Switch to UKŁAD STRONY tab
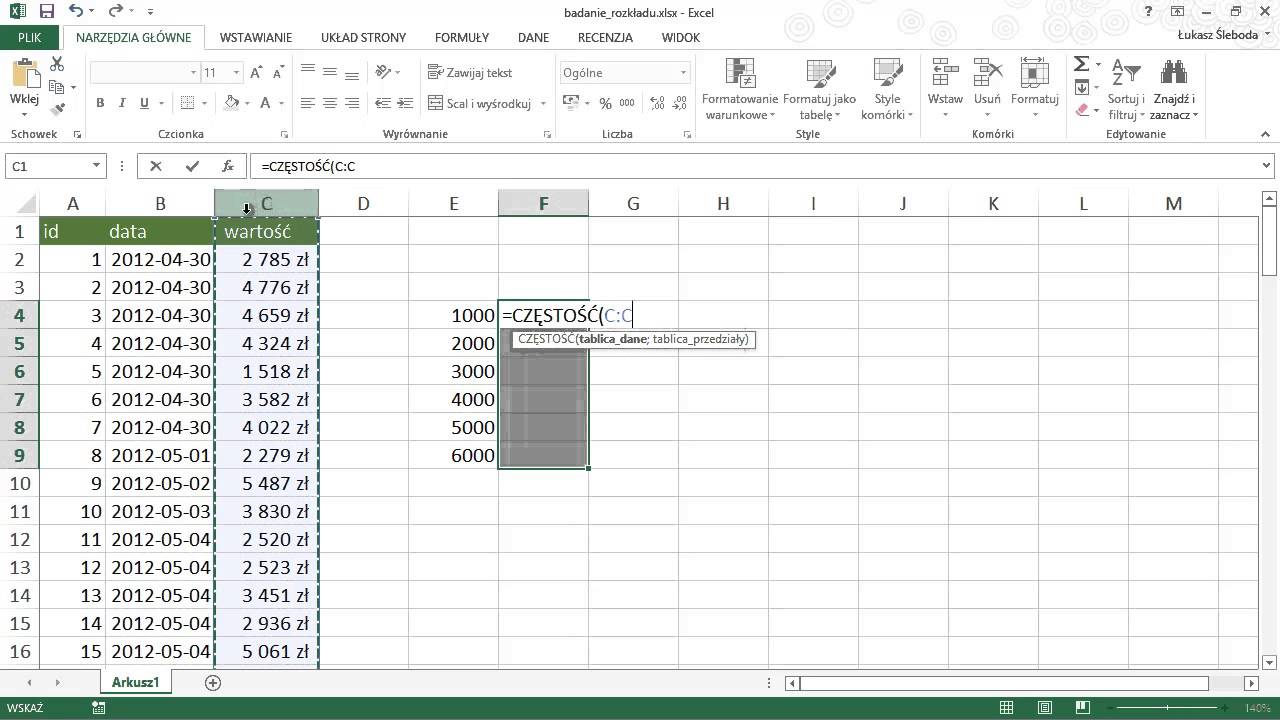1280x720 pixels. click(363, 37)
